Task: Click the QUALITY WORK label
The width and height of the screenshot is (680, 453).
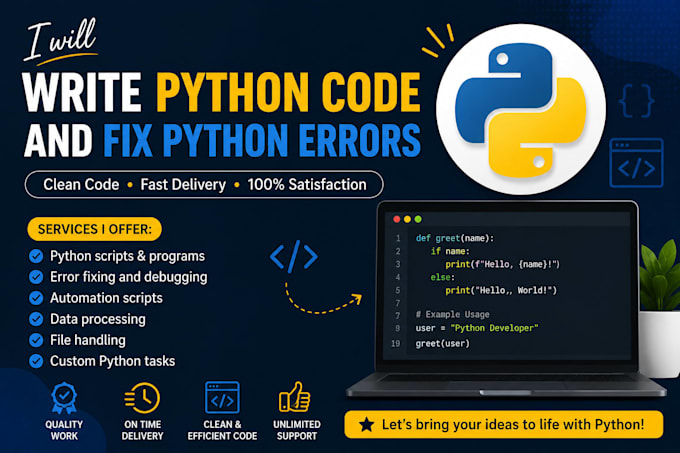Action: point(64,430)
